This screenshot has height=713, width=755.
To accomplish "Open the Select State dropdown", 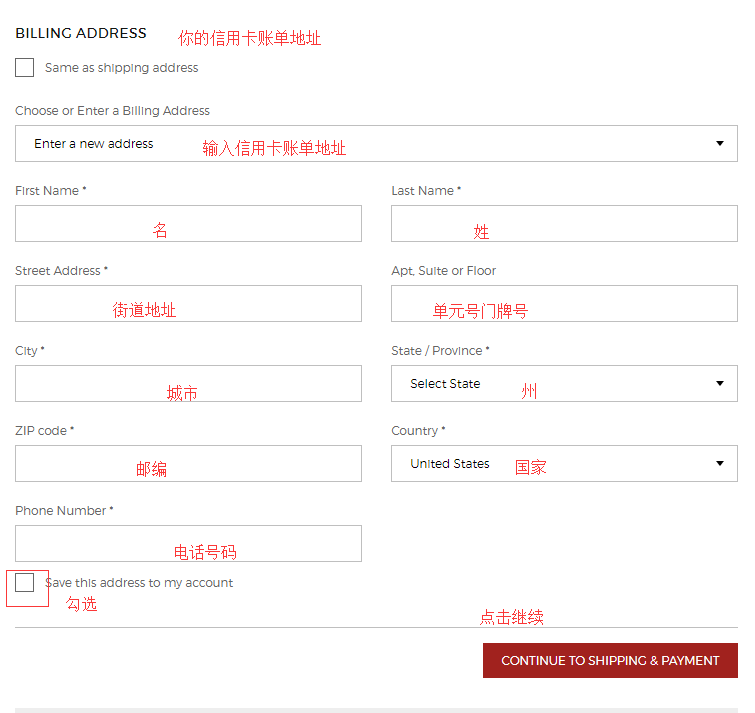I will [564, 384].
